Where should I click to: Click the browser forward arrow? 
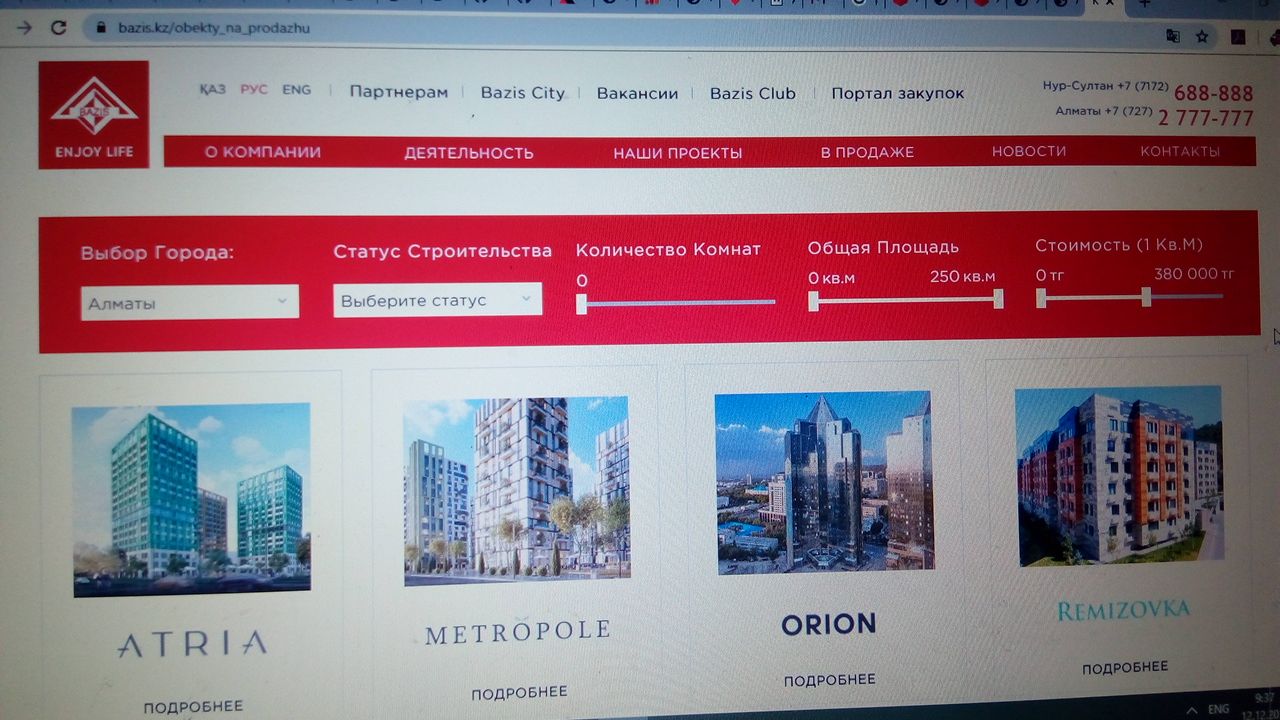[x=24, y=28]
